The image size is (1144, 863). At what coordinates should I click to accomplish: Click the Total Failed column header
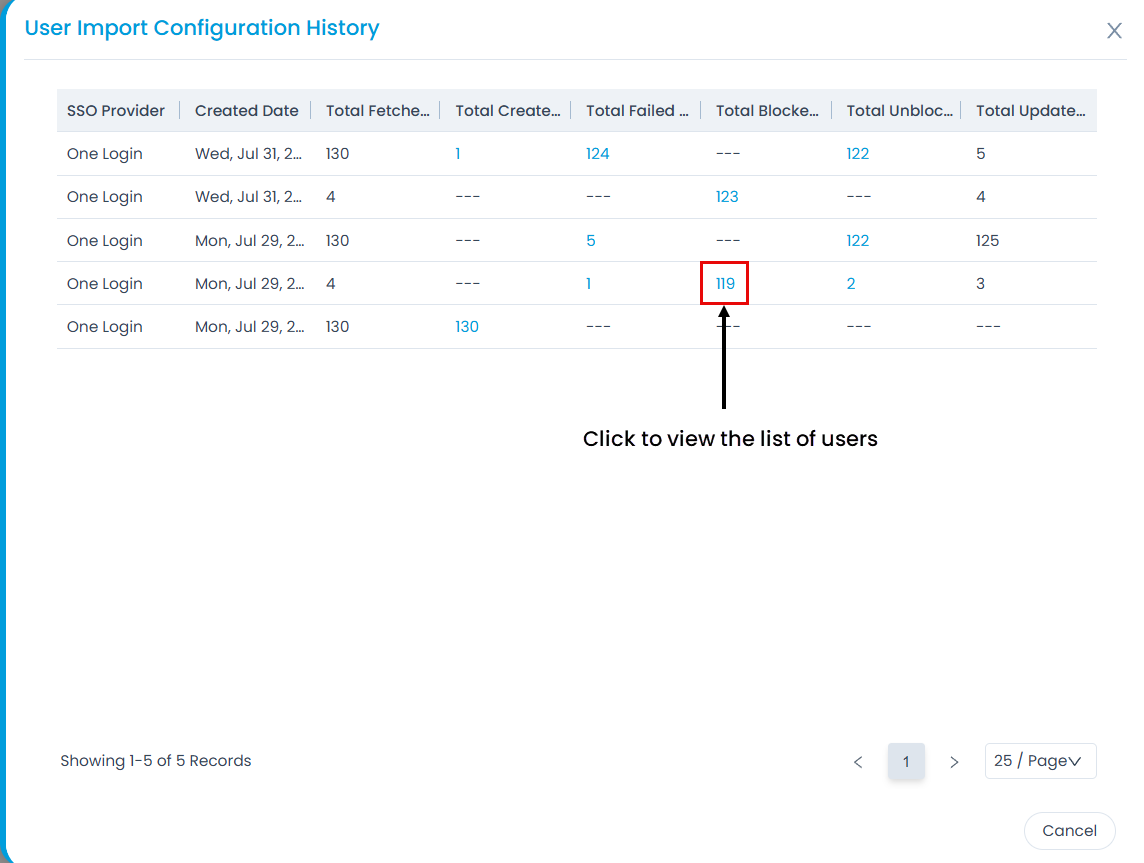coord(637,111)
